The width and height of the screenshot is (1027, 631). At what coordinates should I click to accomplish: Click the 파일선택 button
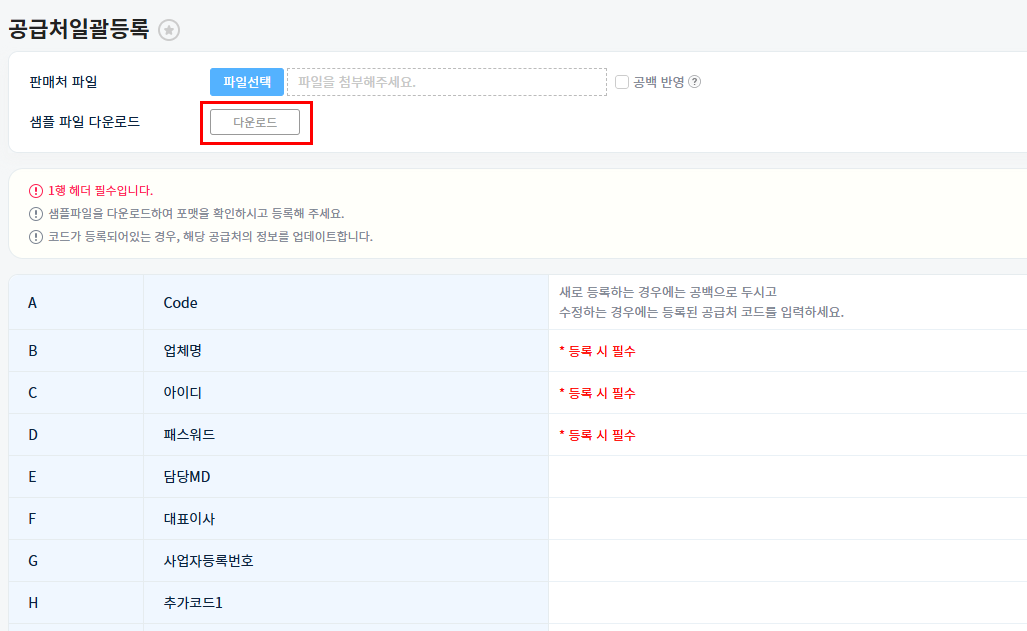click(247, 82)
